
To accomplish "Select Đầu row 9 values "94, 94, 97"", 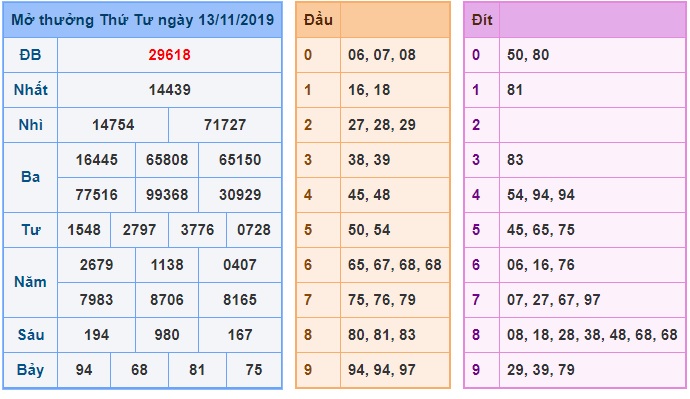I will (382, 370).
